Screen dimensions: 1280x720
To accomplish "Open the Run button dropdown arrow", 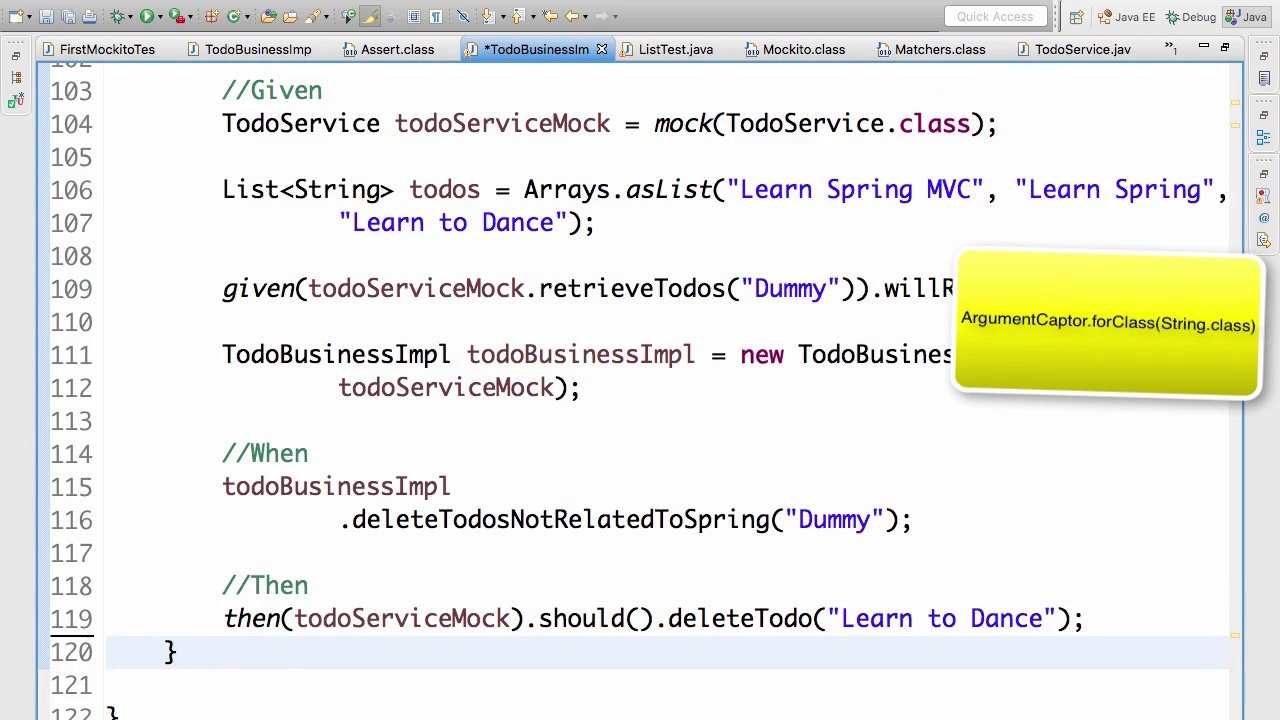I will 160,16.
